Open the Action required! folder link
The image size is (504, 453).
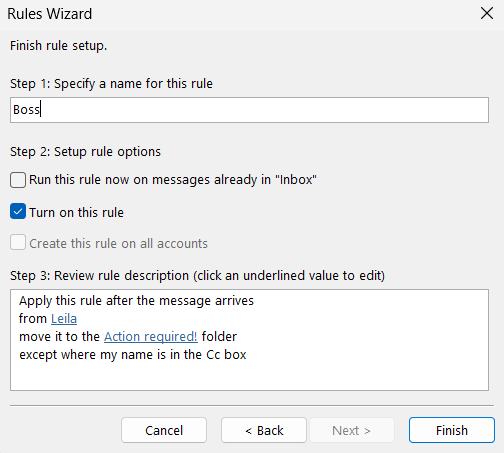point(151,337)
